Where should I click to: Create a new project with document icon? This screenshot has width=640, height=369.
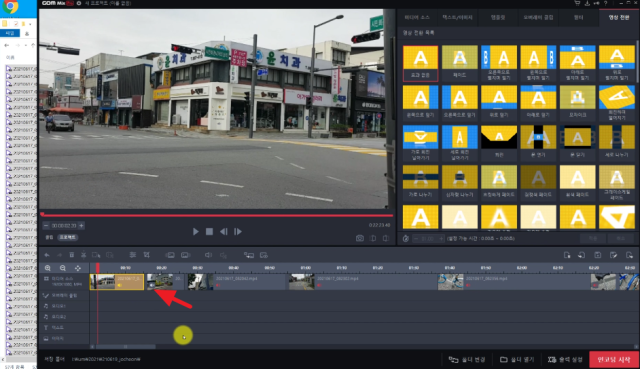(x=567, y=255)
